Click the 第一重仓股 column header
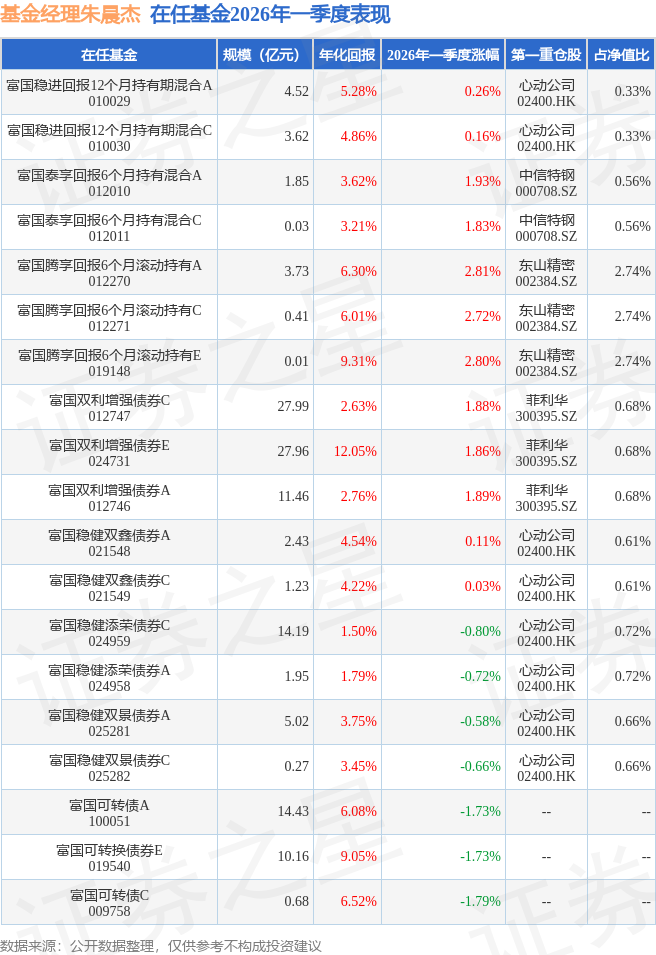 (x=546, y=55)
